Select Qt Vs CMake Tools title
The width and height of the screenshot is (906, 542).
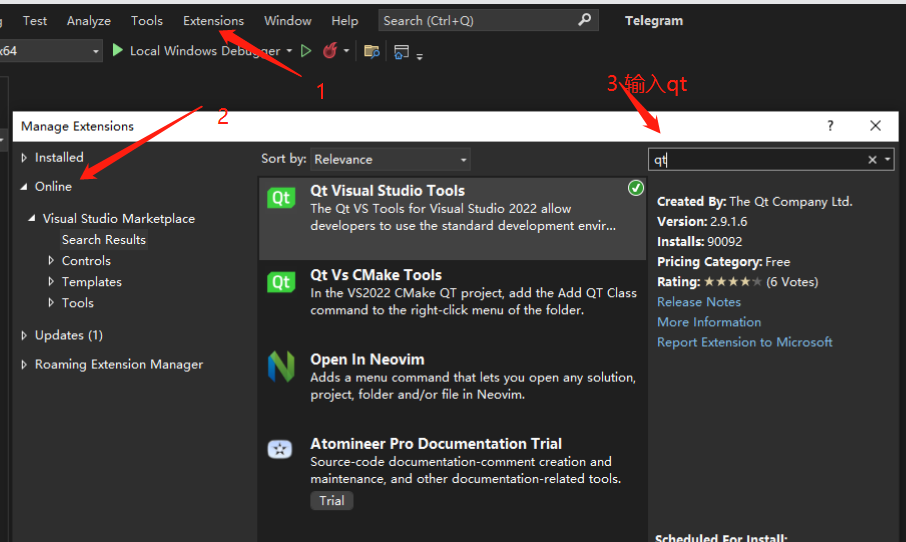tap(376, 275)
